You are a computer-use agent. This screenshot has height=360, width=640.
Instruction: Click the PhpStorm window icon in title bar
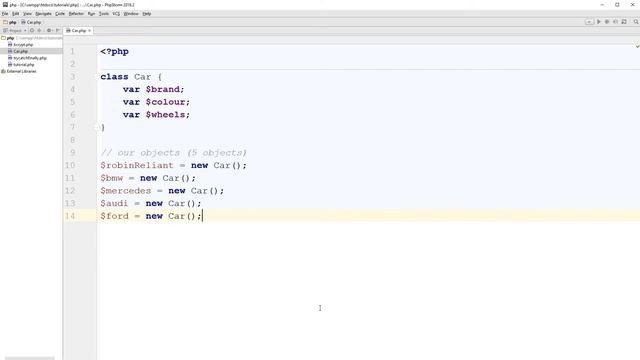[5, 4]
